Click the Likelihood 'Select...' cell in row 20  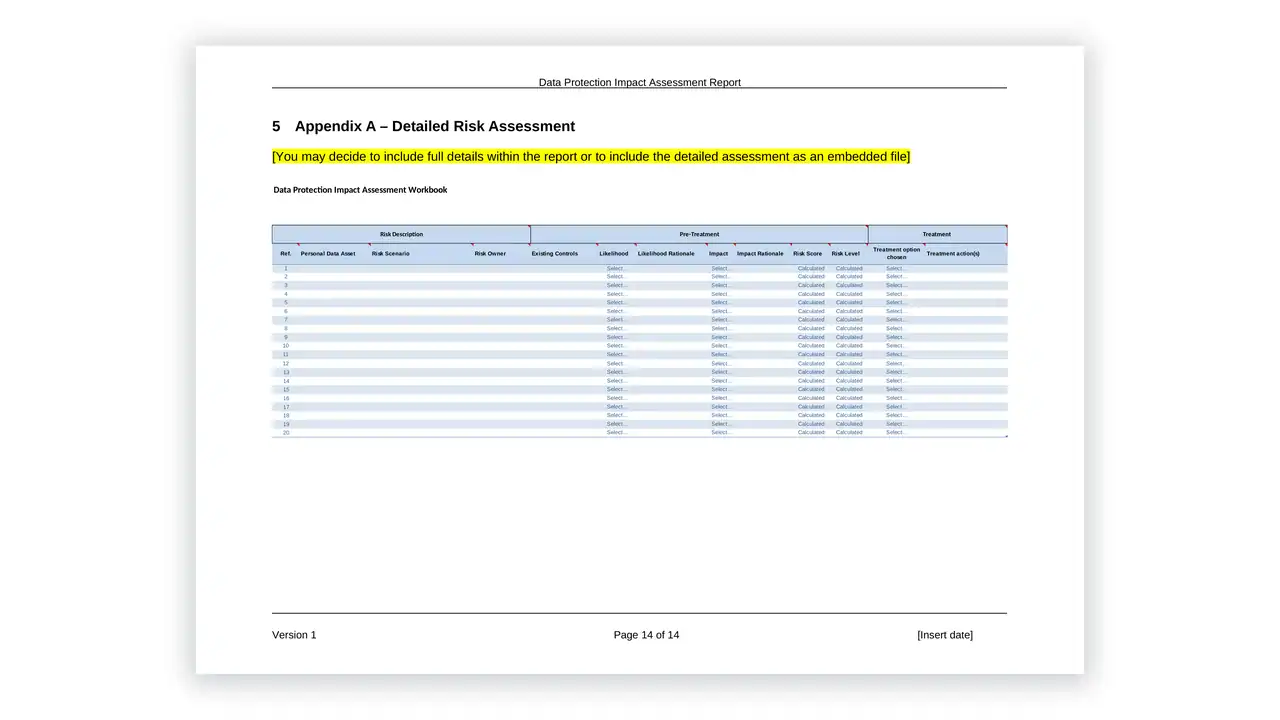coord(617,432)
